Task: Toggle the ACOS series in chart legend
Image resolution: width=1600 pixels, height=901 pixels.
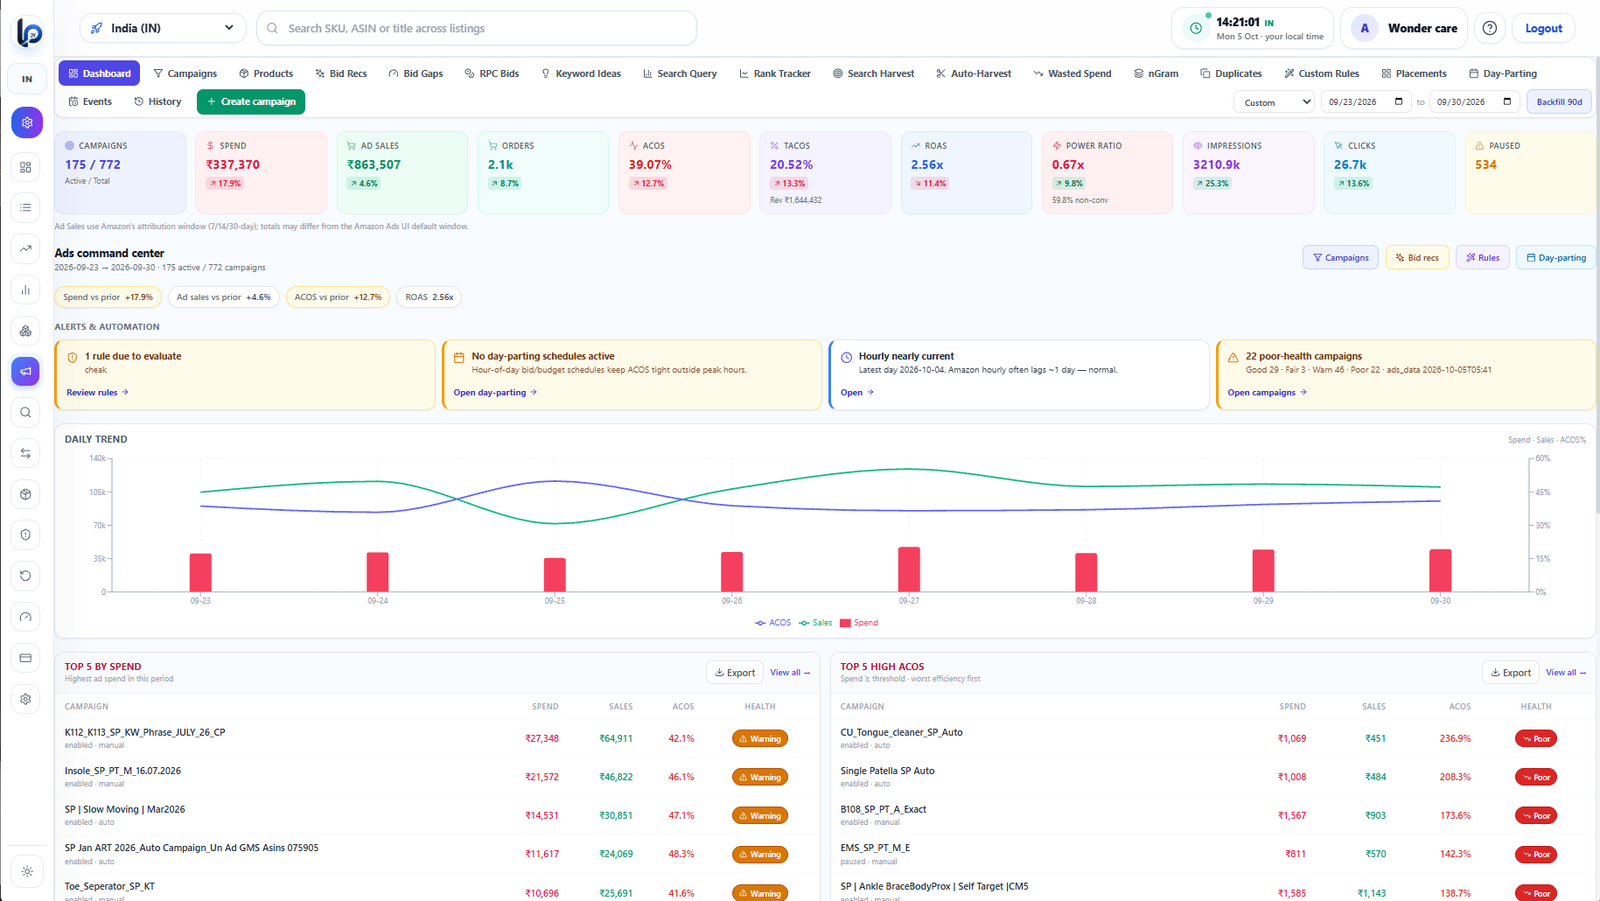Action: (x=773, y=623)
